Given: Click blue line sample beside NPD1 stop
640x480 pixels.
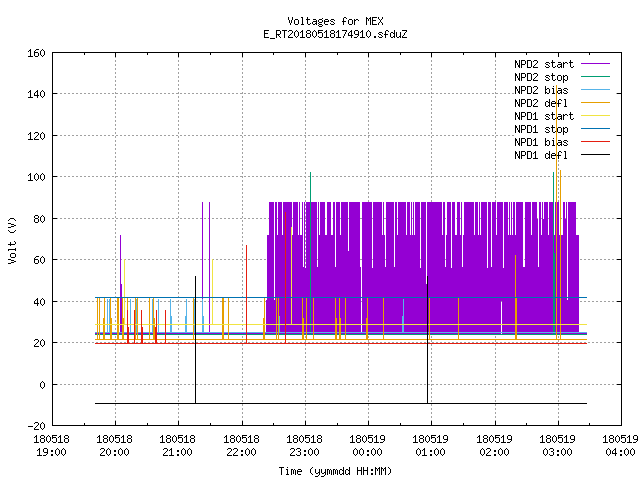Looking at the screenshot, I should 596,129.
